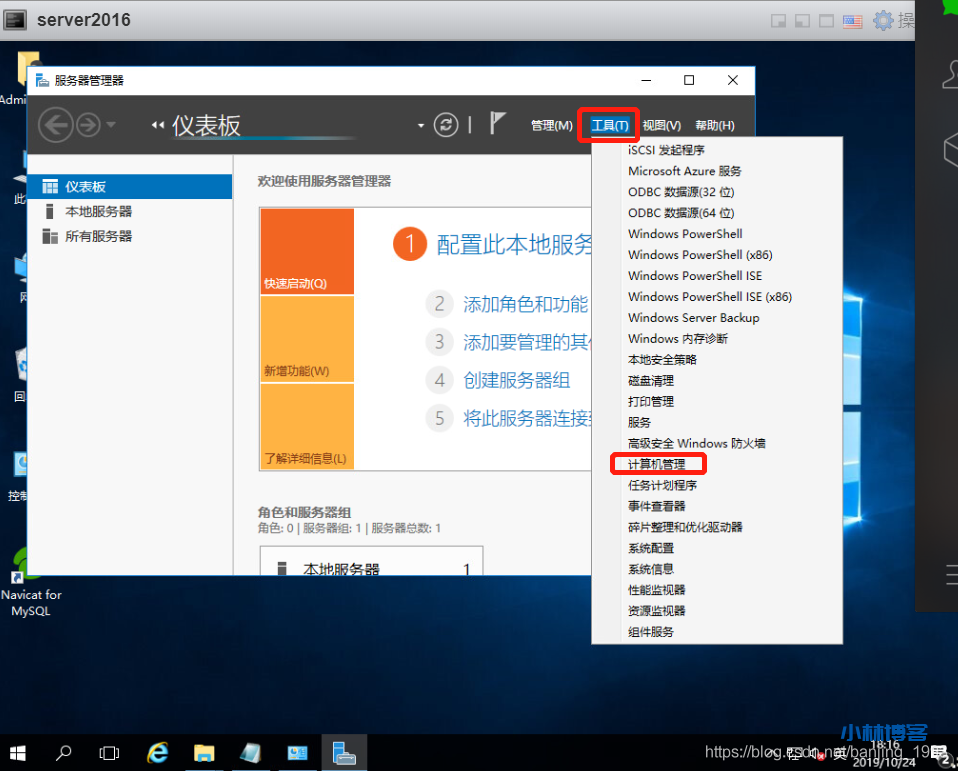Click the forward navigation arrow

(88, 125)
